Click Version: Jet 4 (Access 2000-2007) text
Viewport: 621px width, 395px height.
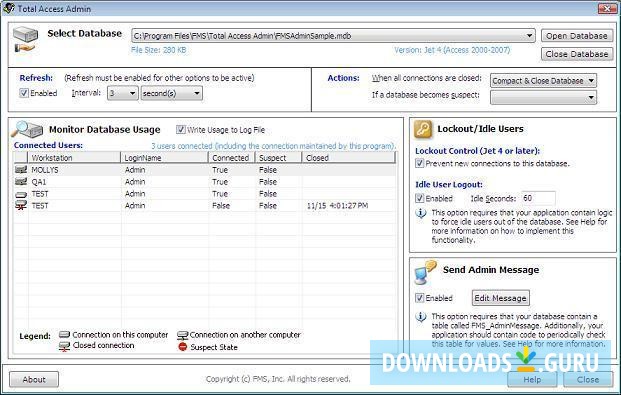pyautogui.click(x=452, y=50)
